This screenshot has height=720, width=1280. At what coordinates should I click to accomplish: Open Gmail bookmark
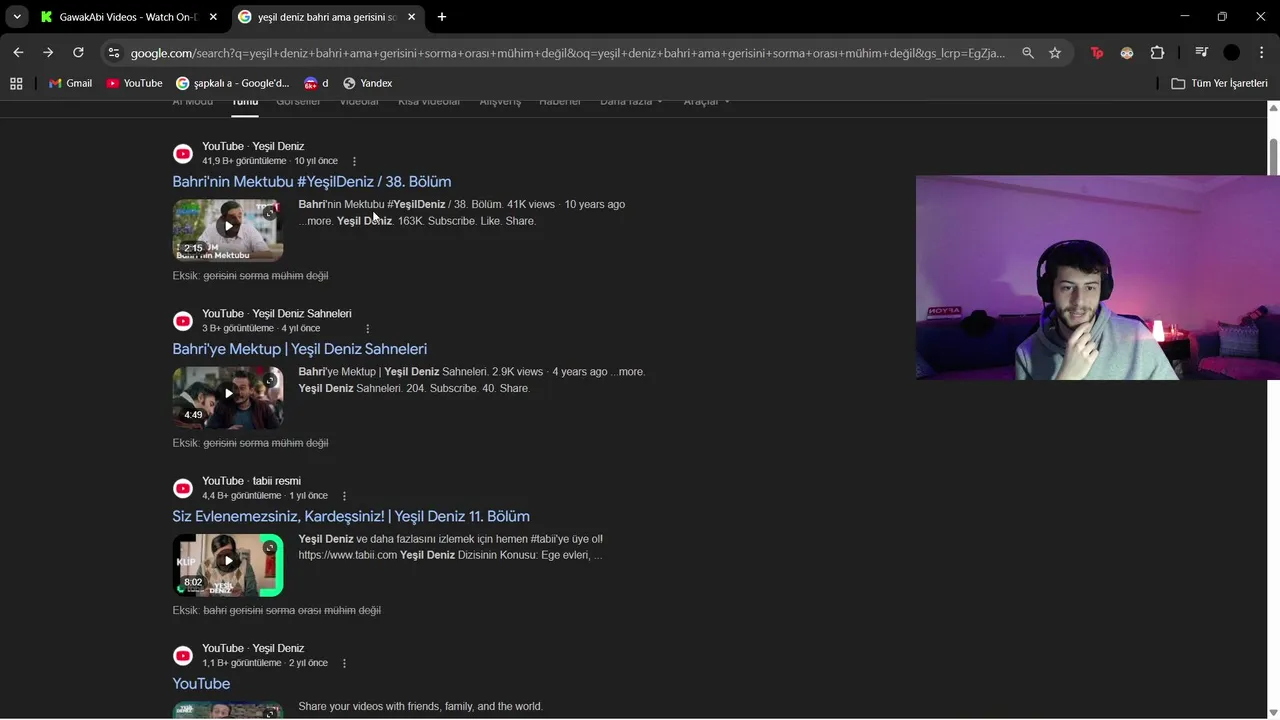(71, 83)
